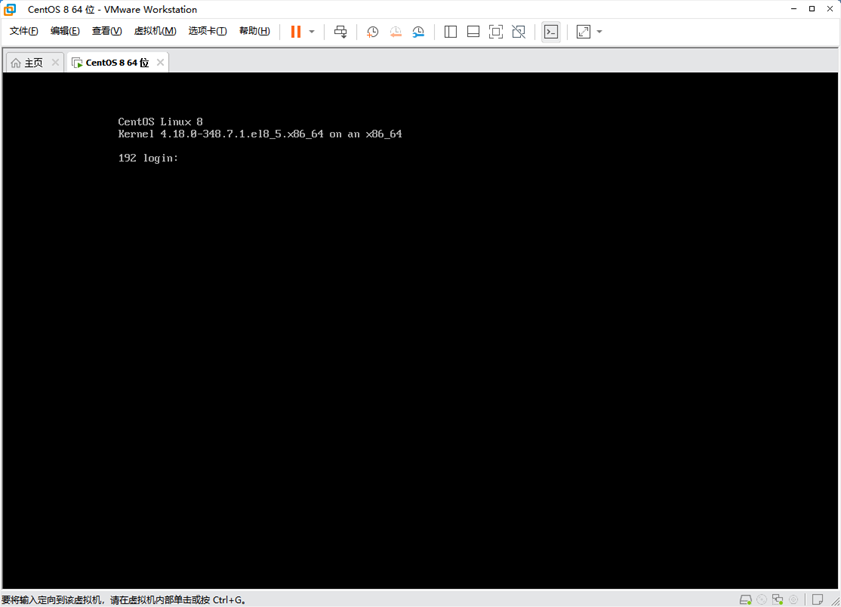Click the hard disk status icon
This screenshot has width=841, height=607.
click(746, 599)
